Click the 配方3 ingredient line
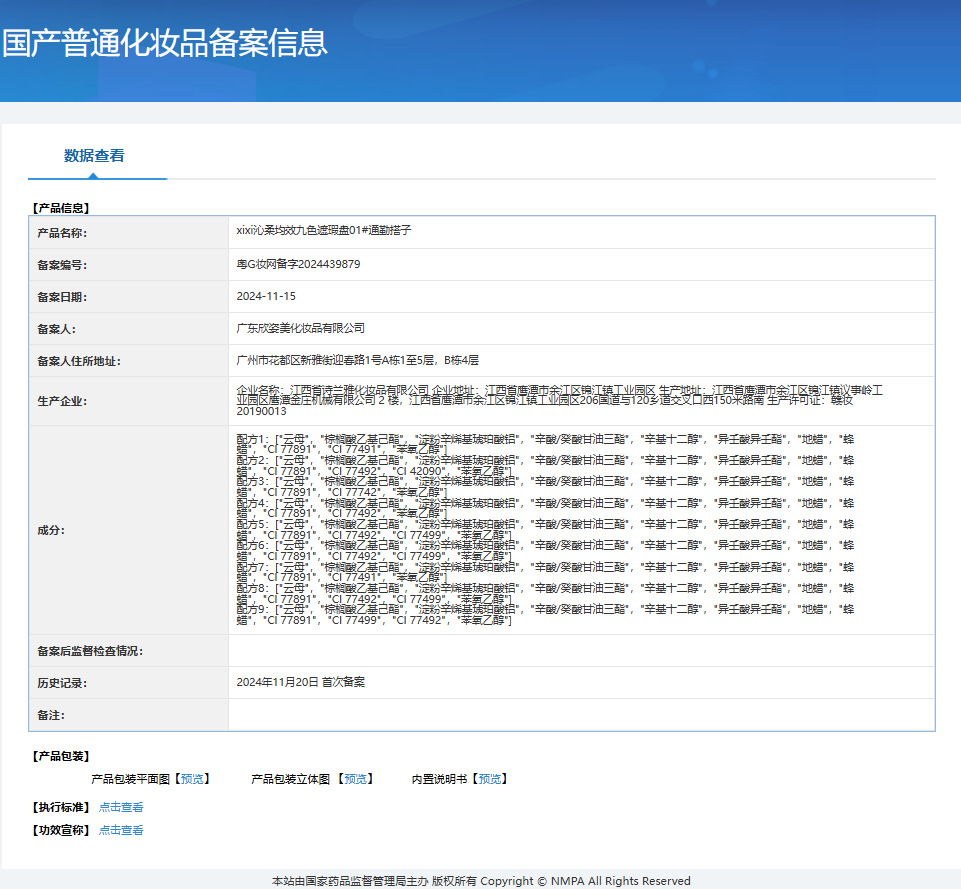 tap(545, 486)
